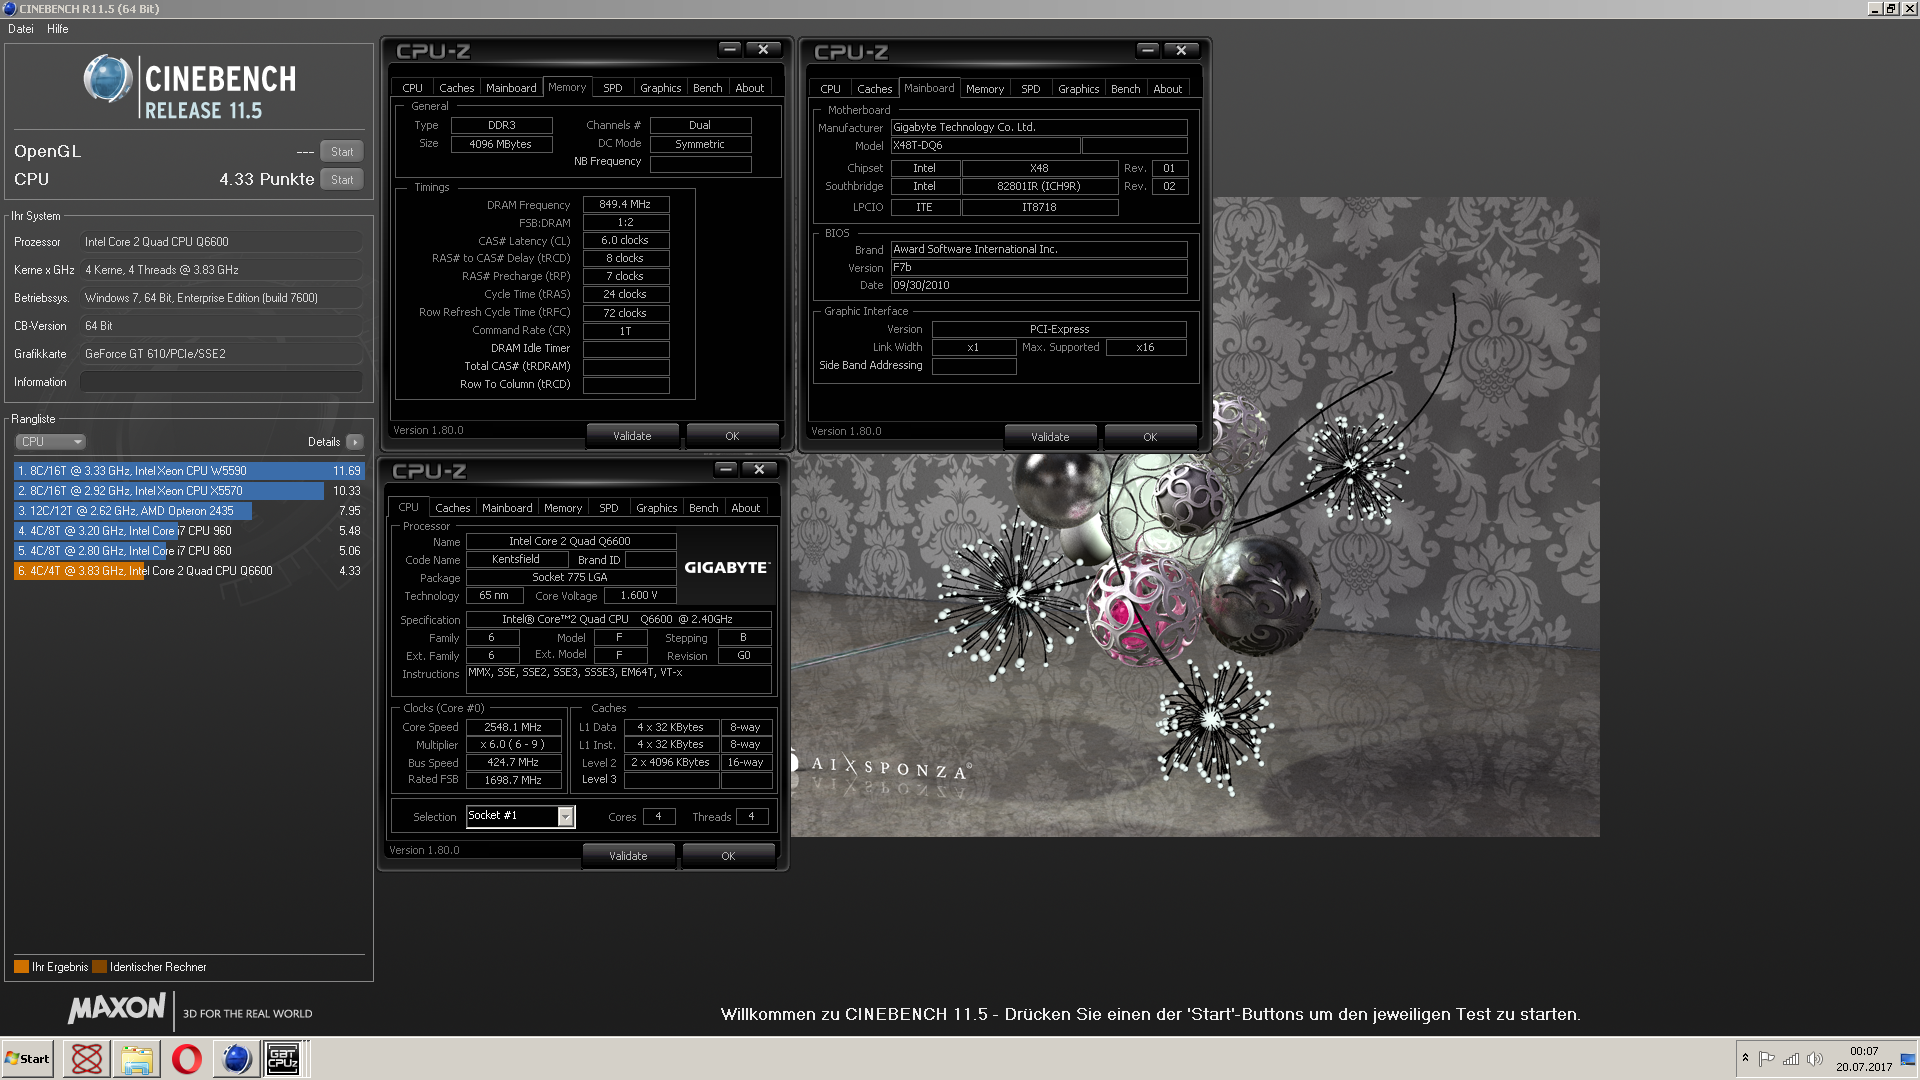Viewport: 1920px width, 1080px height.
Task: Select ranking row Core i7 CPU 860
Action: pyautogui.click(x=189, y=551)
